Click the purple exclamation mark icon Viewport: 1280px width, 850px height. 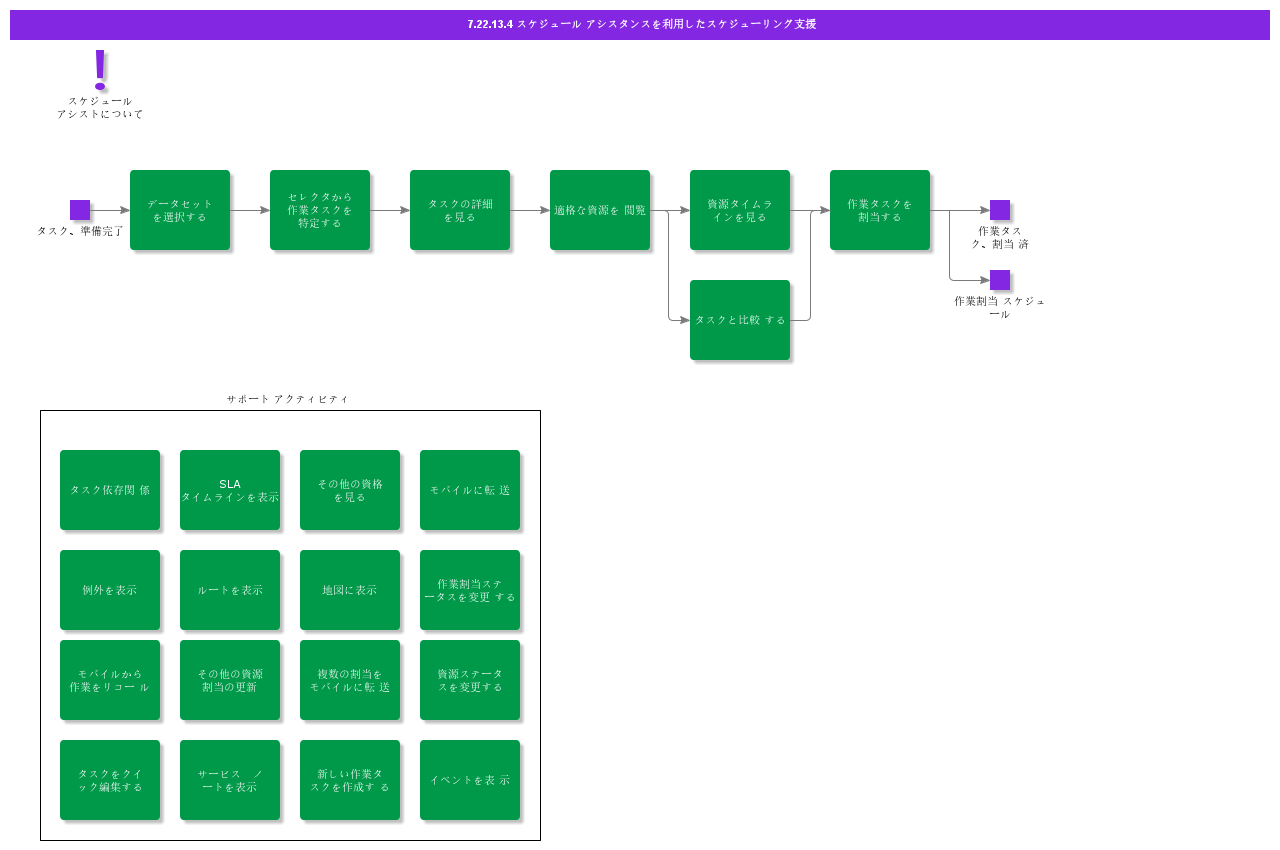[100, 68]
